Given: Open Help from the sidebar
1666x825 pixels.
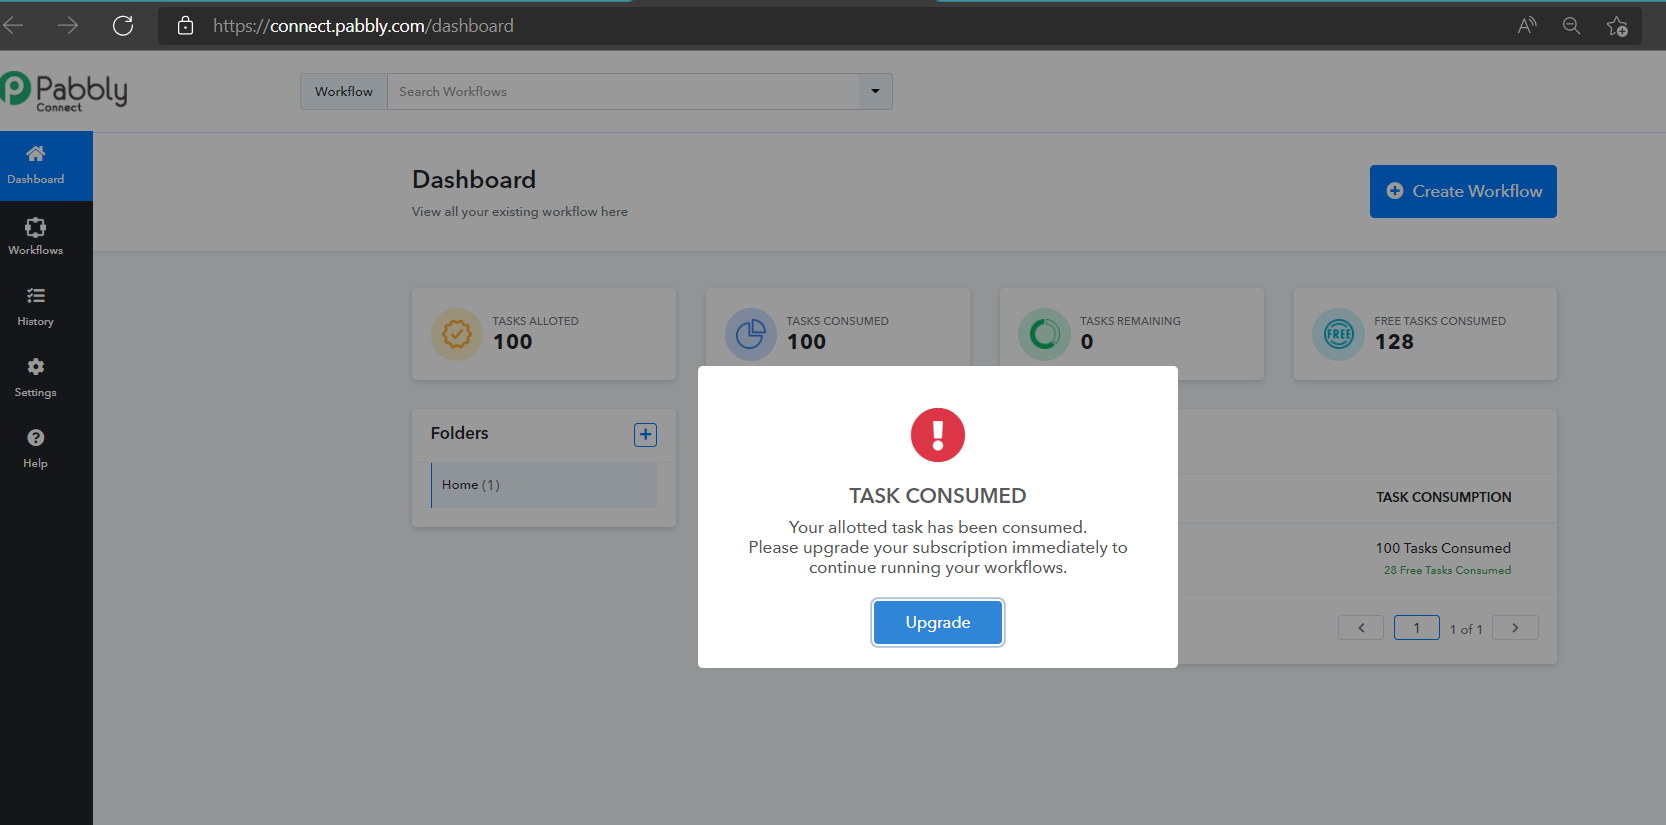Looking at the screenshot, I should (36, 449).
